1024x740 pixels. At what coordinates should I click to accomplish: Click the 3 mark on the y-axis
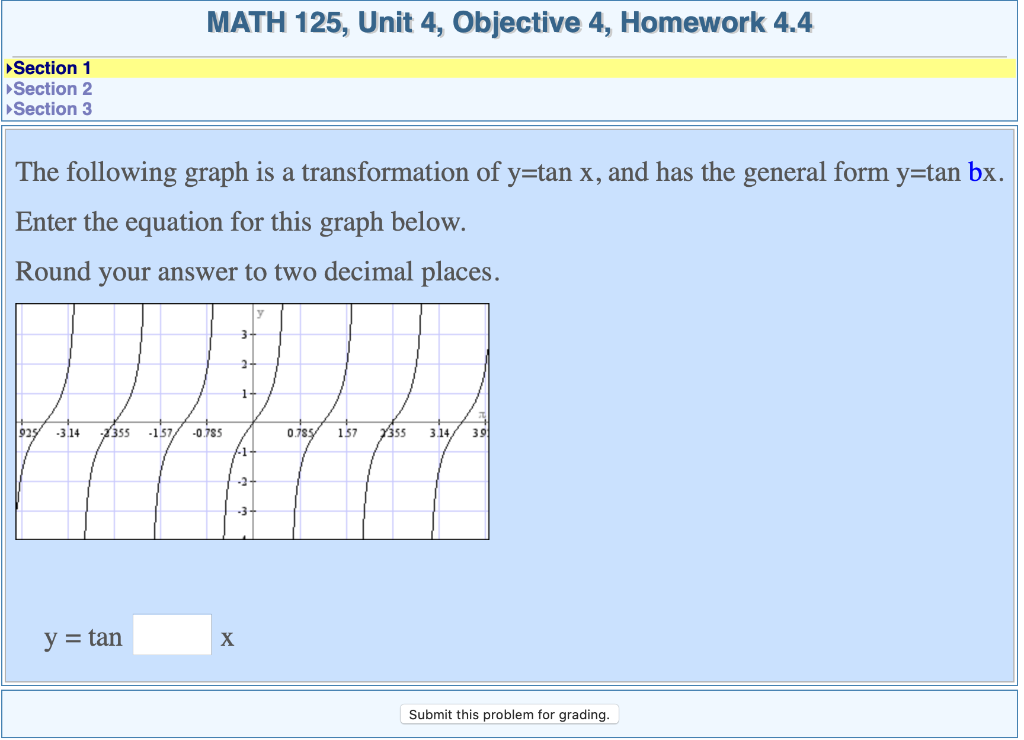[x=245, y=335]
